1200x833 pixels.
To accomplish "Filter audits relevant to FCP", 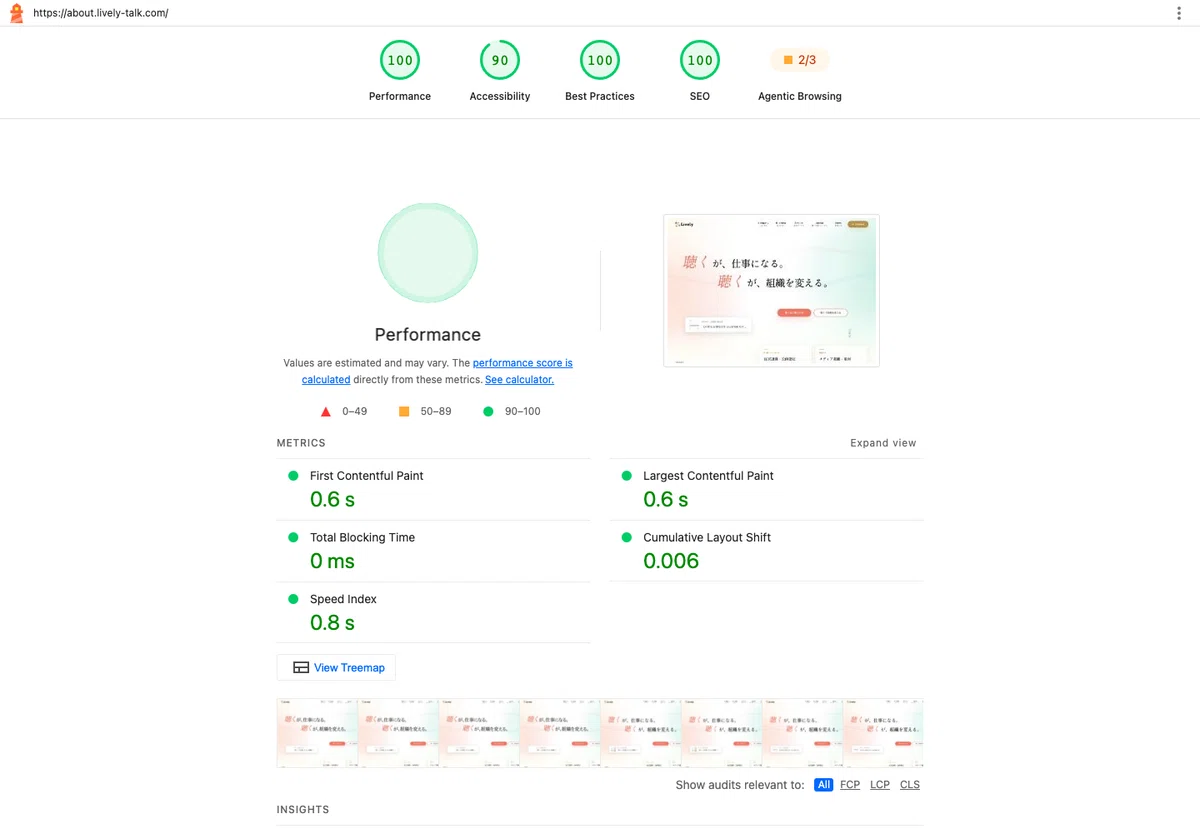I will pos(850,785).
